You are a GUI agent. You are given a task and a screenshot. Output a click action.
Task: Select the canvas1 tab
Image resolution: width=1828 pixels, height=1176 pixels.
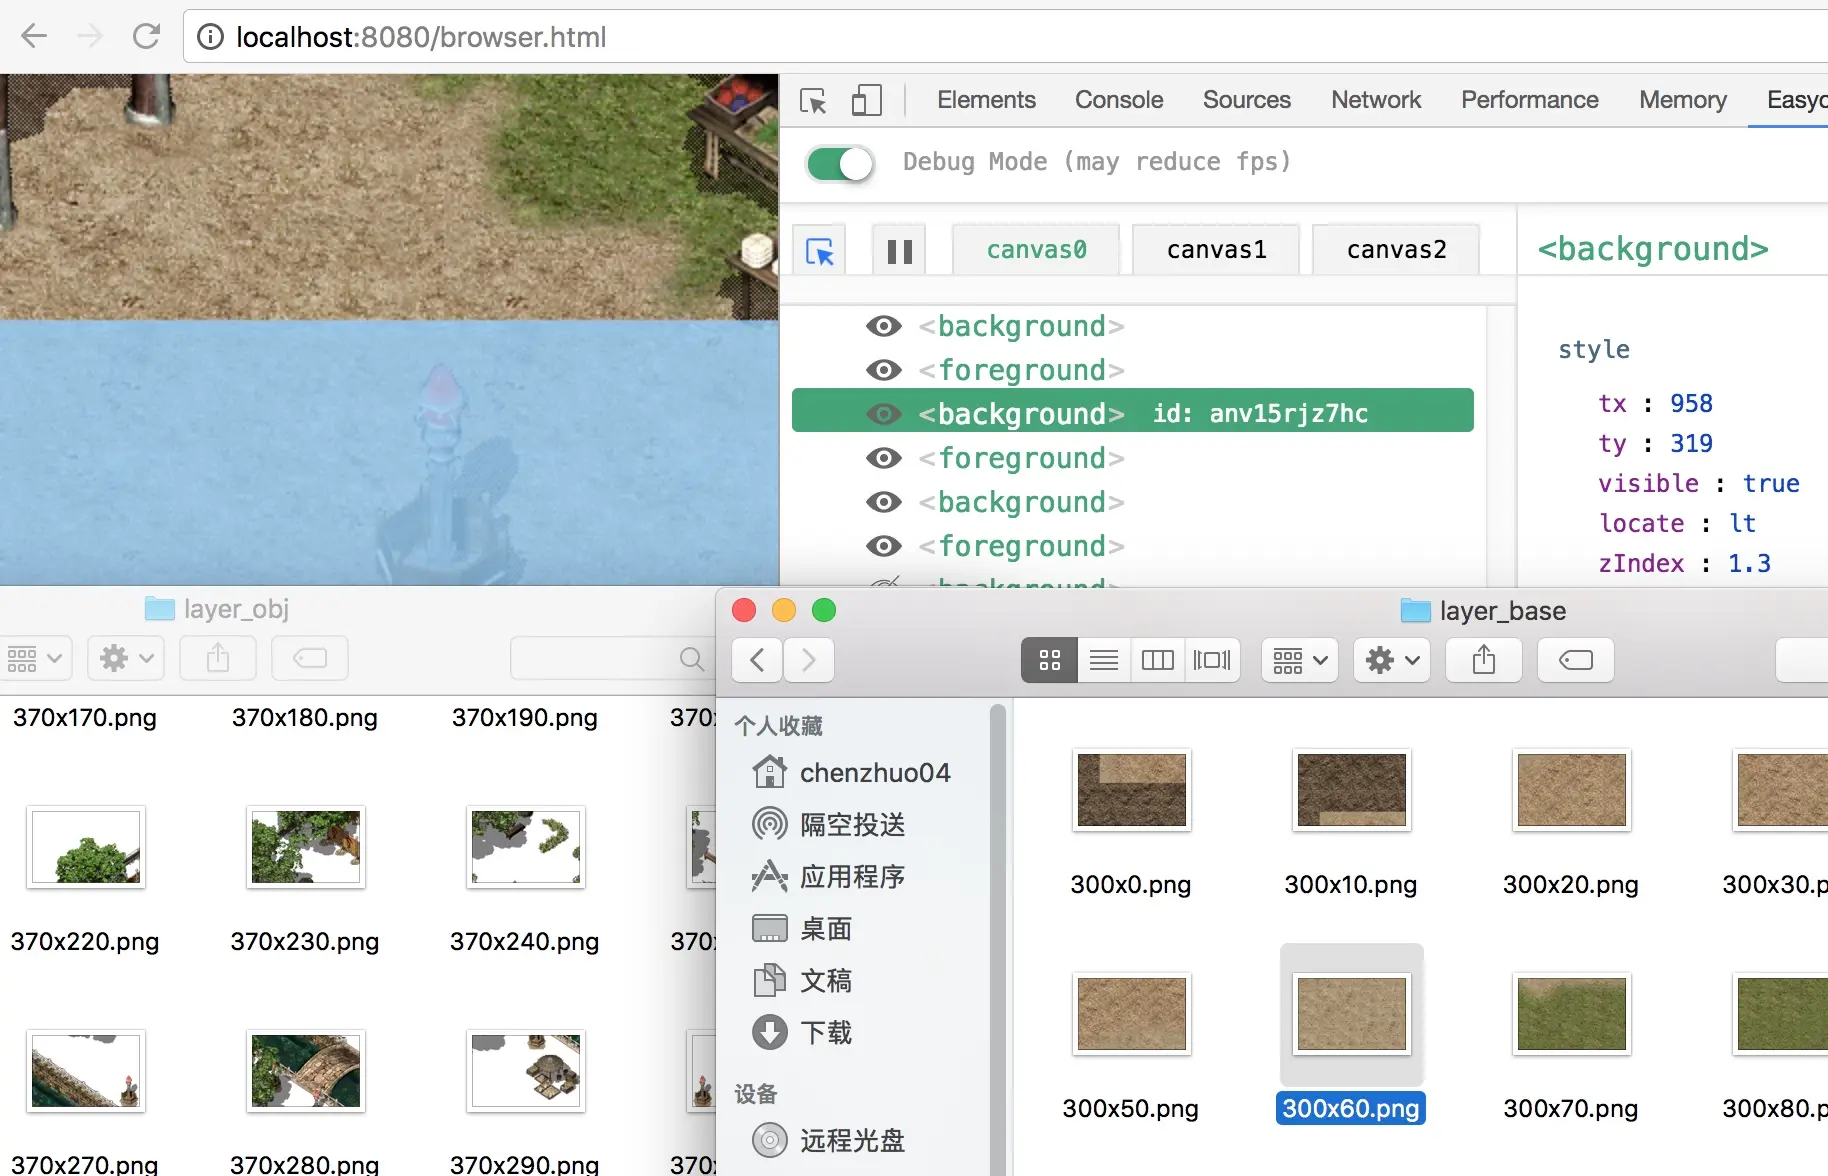(x=1216, y=250)
